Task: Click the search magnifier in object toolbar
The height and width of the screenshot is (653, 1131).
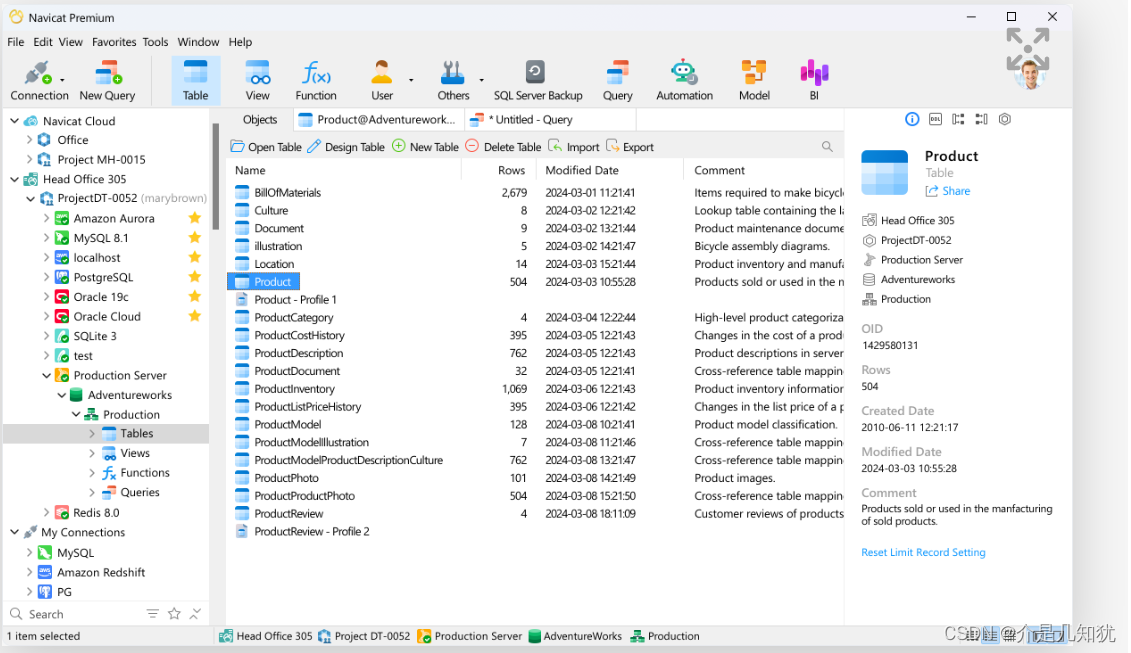Action: click(827, 146)
